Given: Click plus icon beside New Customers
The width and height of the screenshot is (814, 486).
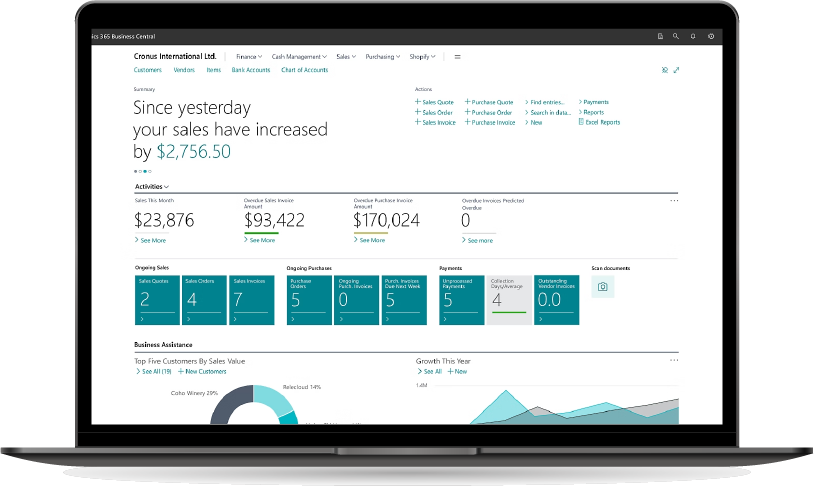Looking at the screenshot, I should [x=181, y=371].
